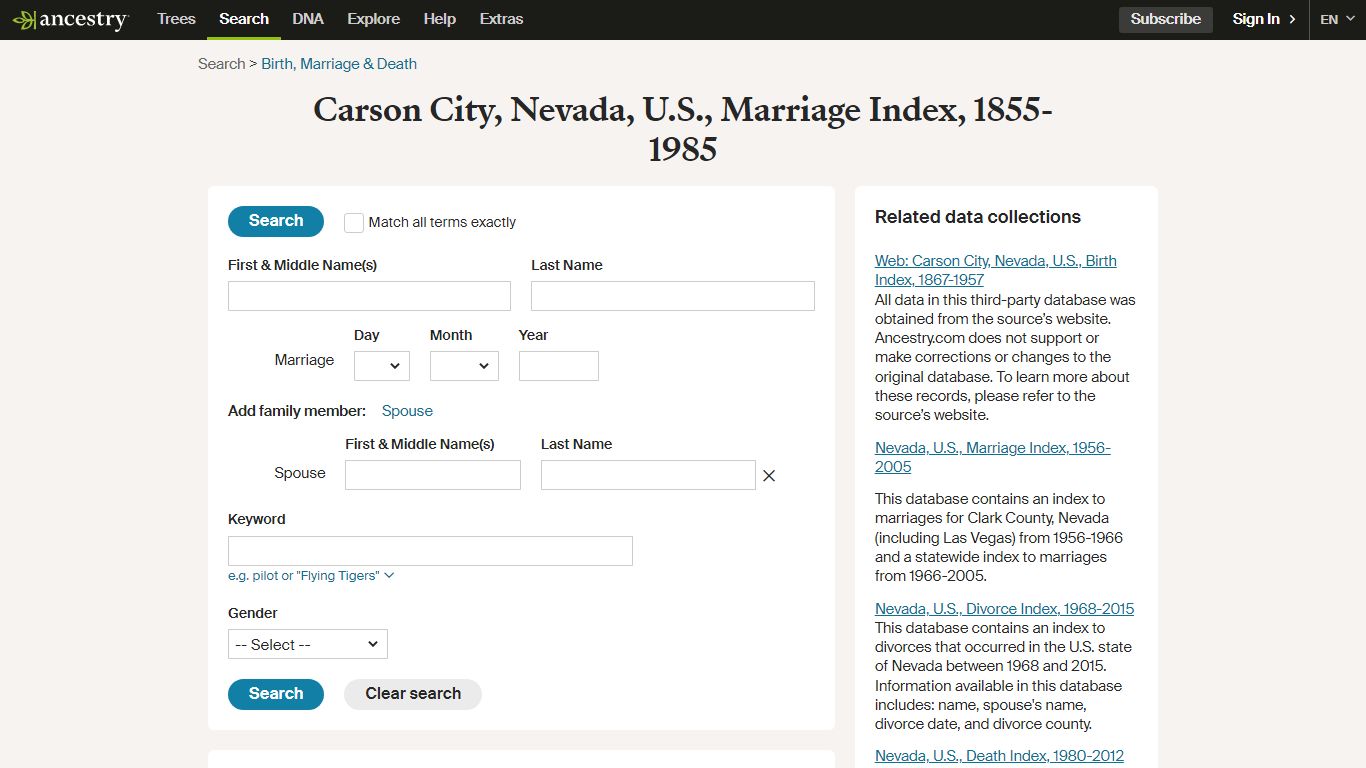Click the top Search button

click(x=276, y=221)
